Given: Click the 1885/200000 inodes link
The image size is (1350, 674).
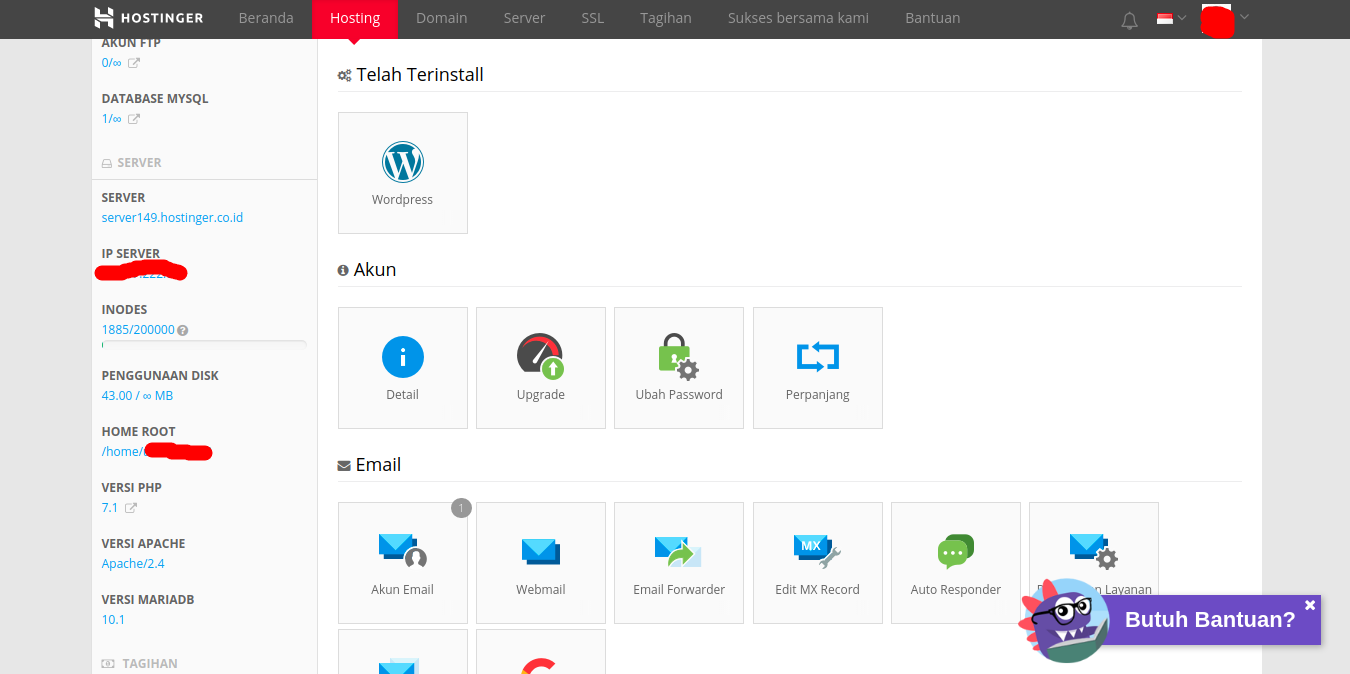Looking at the screenshot, I should [138, 330].
